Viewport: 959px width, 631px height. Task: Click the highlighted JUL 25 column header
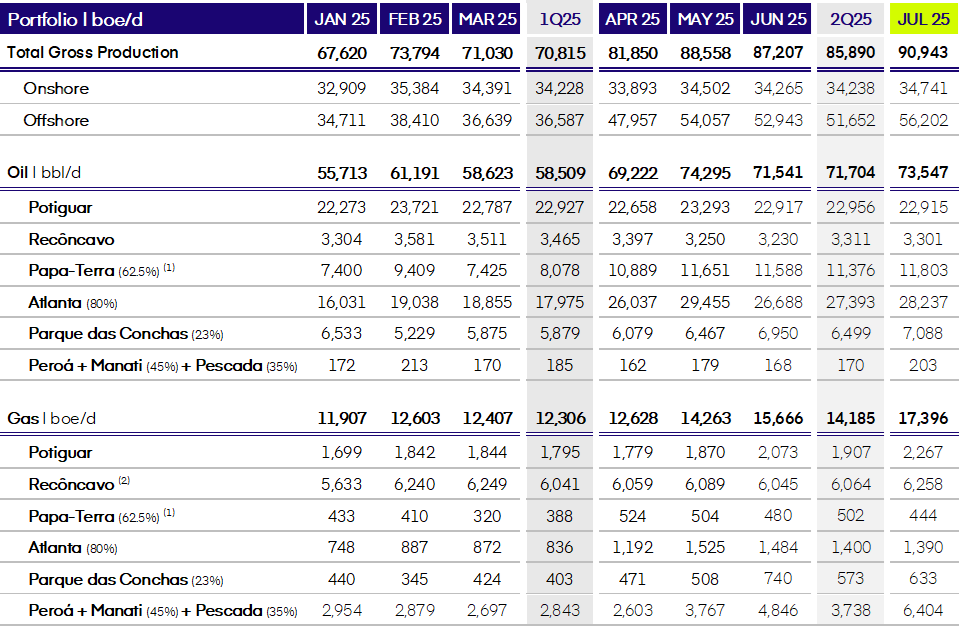[x=923, y=19]
